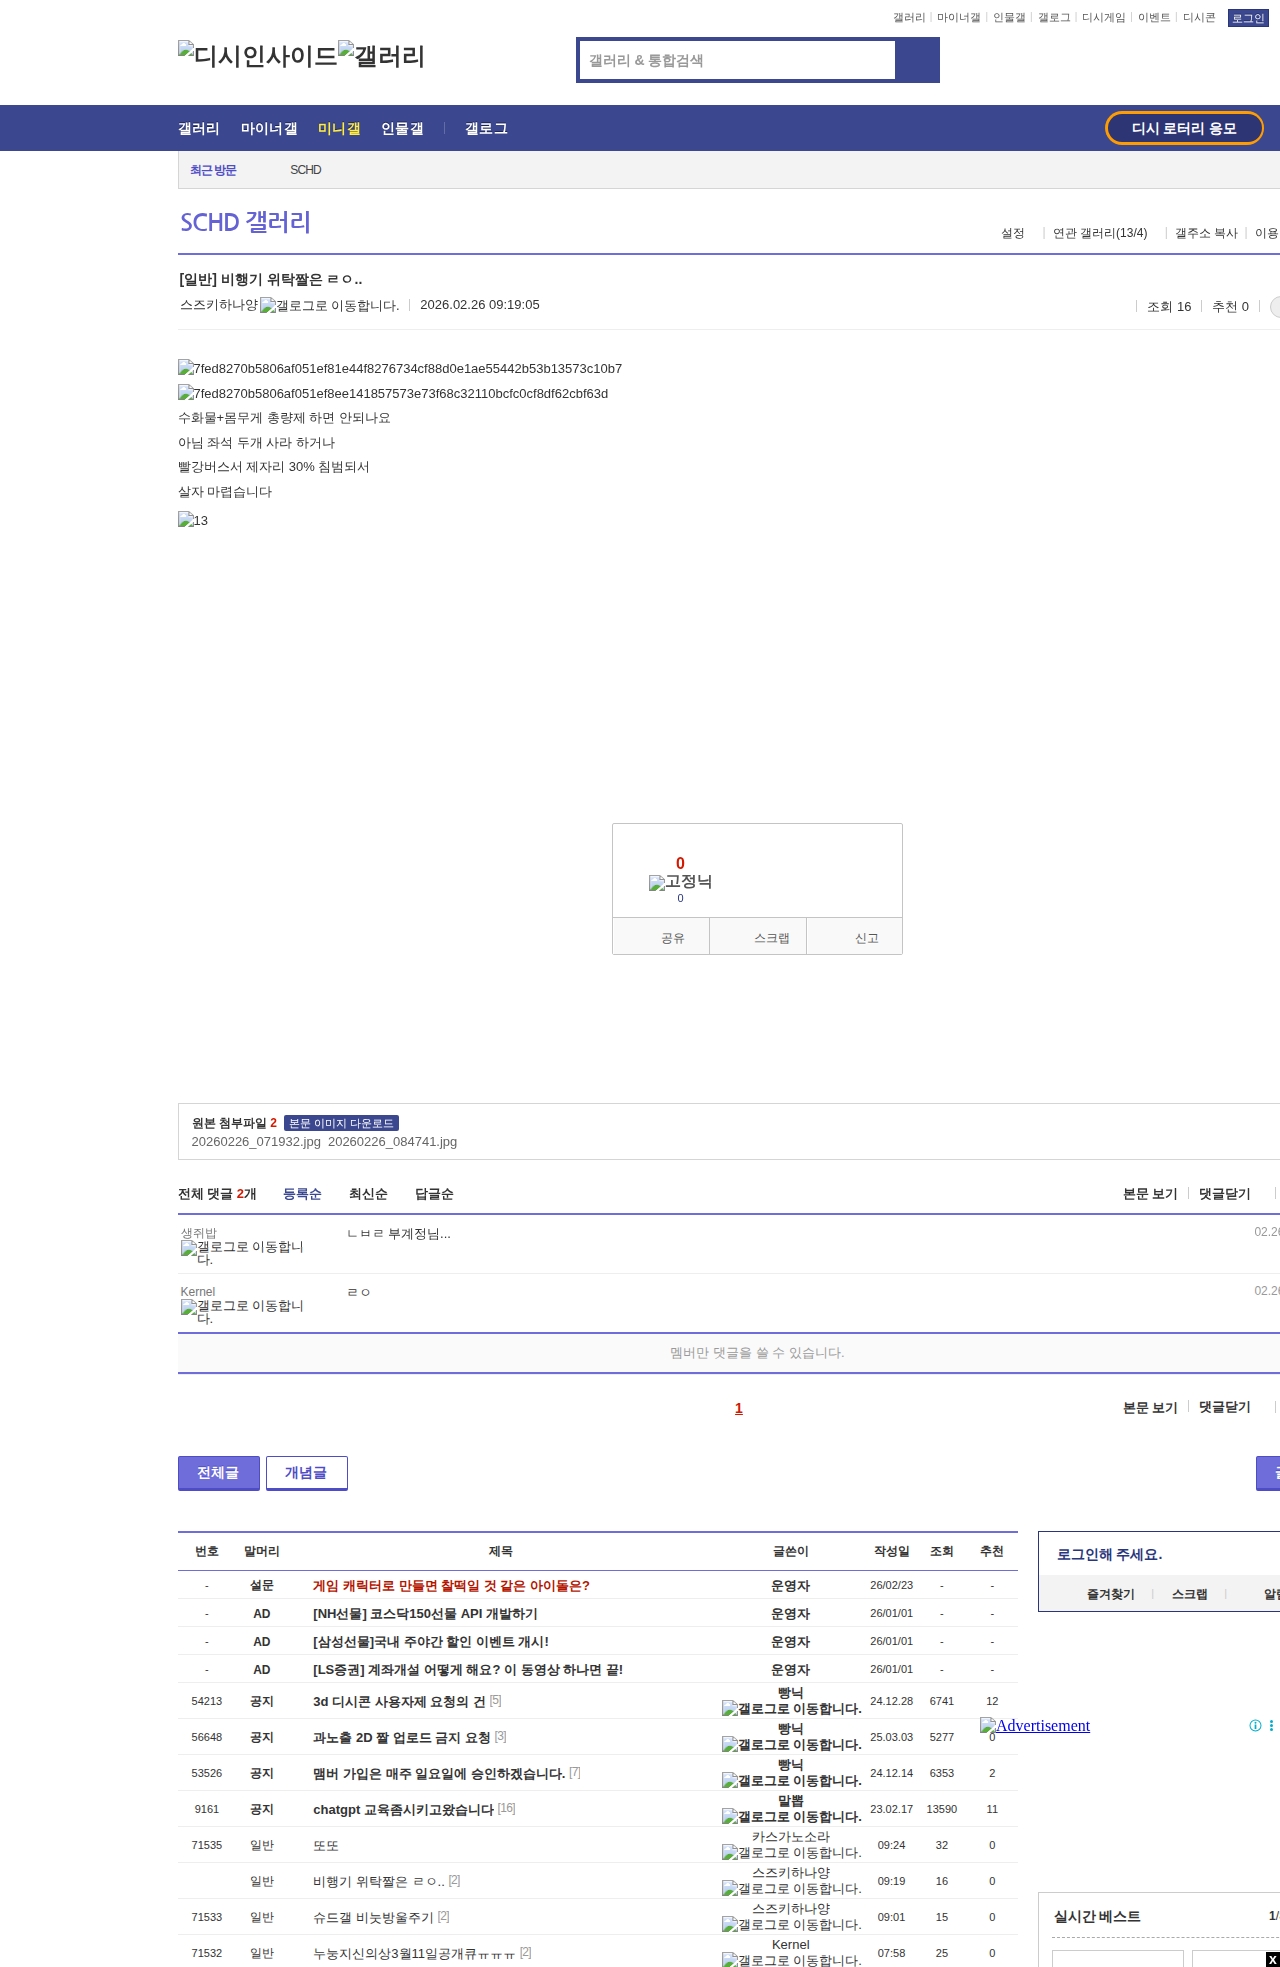Click gallog icon under commenter Kernel
Viewport: 1280px width, 1967px height.
point(242,1312)
